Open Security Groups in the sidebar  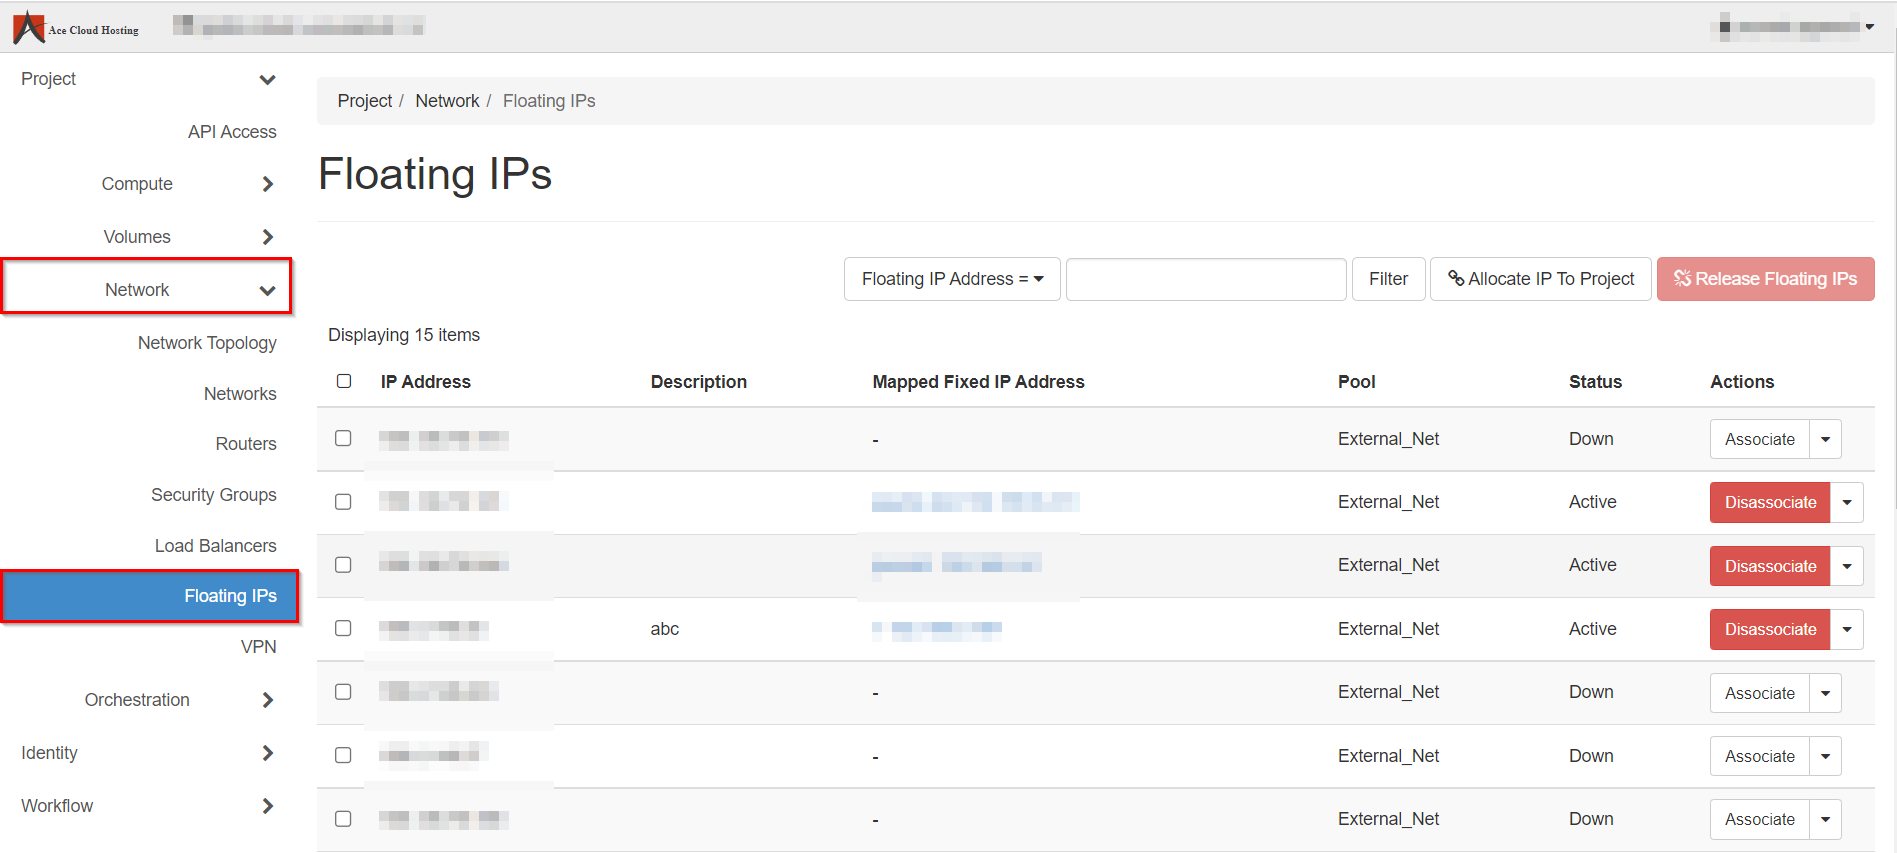tap(213, 495)
